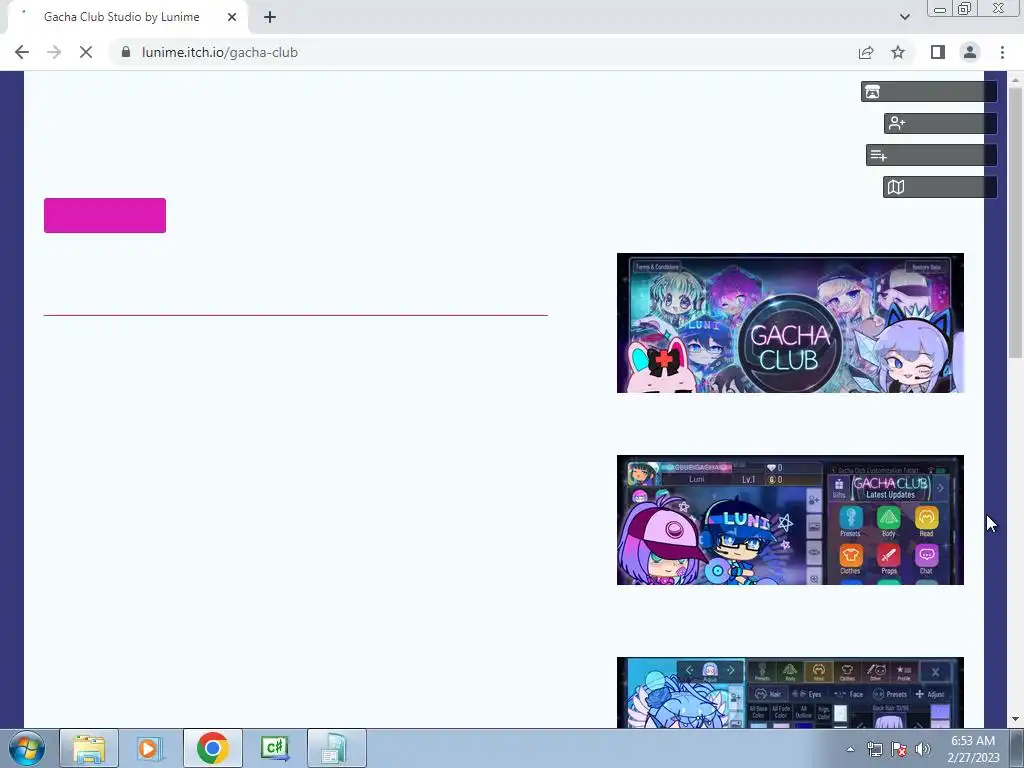Open Windows Media Player from taskbar

tap(149, 748)
